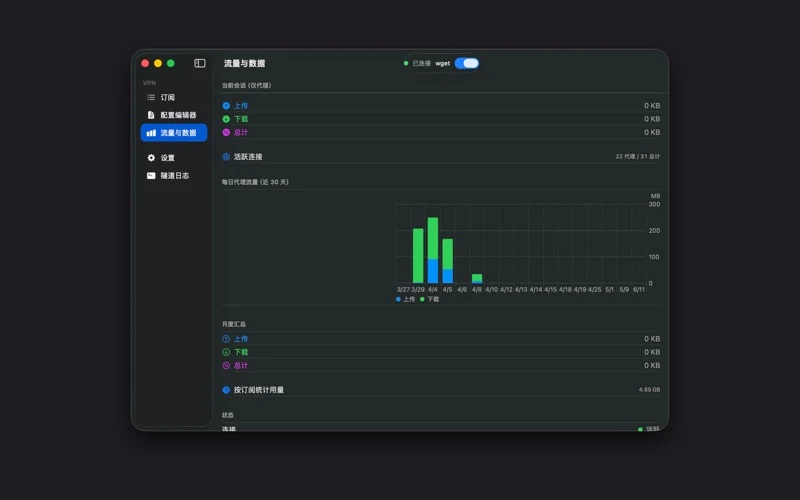Select the wget profile name in header
The width and height of the screenshot is (800, 500).
click(x=442, y=63)
